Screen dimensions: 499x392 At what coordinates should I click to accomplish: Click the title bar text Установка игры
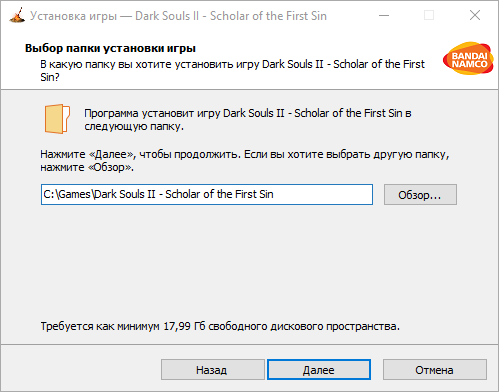point(73,16)
